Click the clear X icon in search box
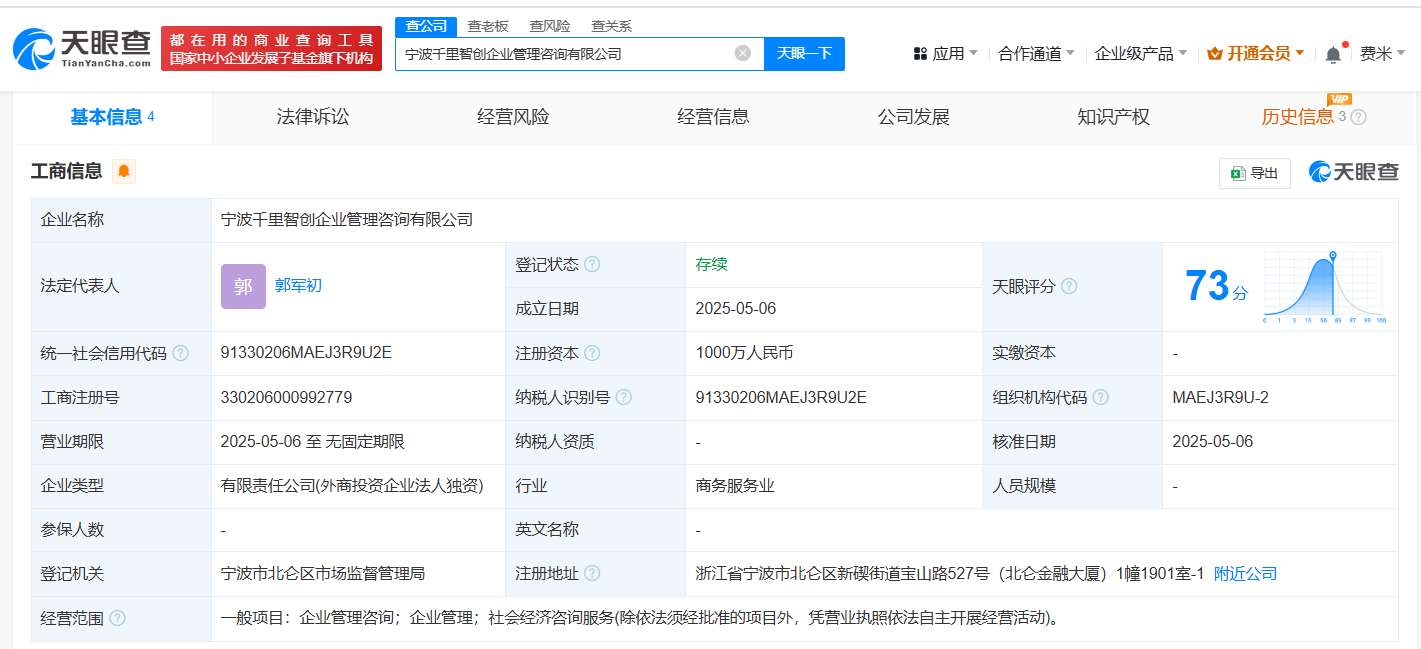This screenshot has width=1421, height=649. pyautogui.click(x=740, y=53)
